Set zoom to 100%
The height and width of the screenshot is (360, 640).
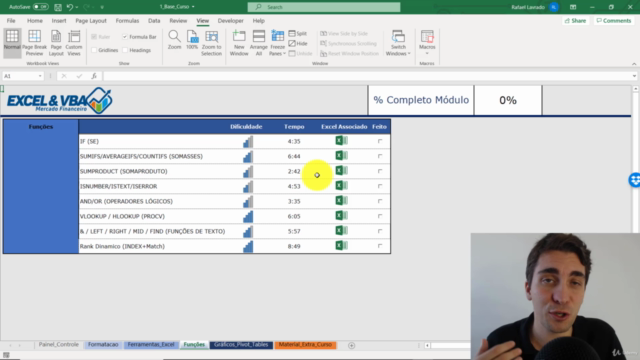pyautogui.click(x=192, y=40)
